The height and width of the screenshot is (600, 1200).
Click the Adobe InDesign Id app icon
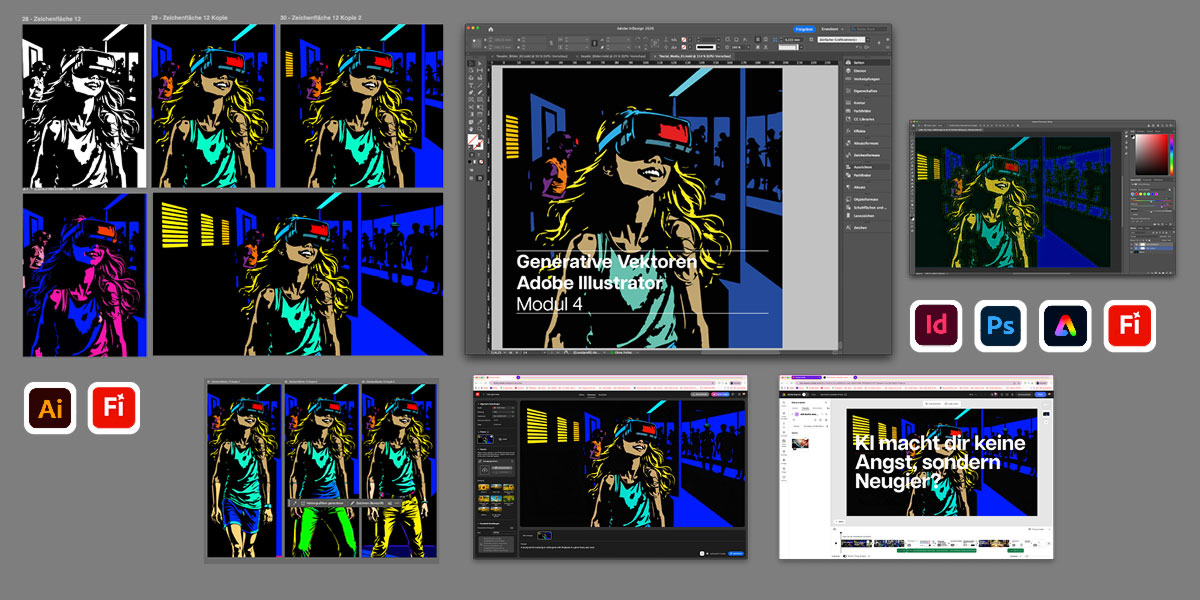tap(936, 326)
